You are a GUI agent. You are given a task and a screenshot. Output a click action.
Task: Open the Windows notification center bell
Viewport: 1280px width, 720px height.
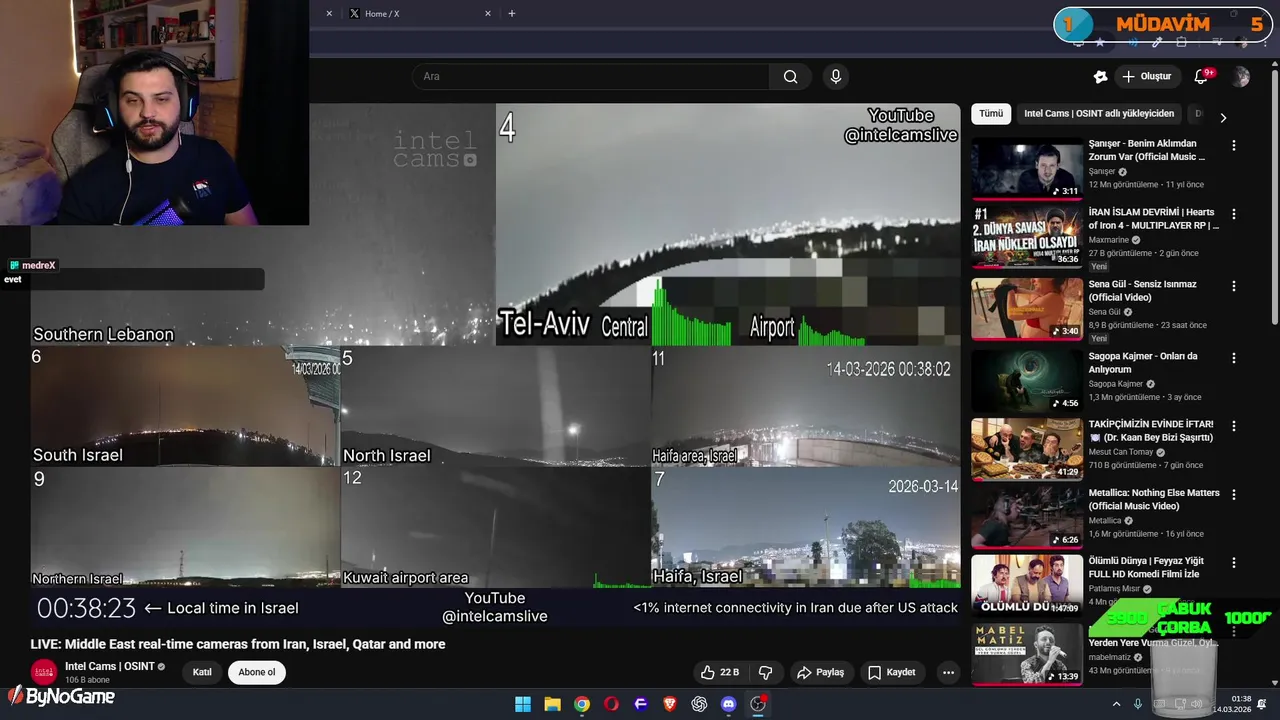pos(1262,704)
